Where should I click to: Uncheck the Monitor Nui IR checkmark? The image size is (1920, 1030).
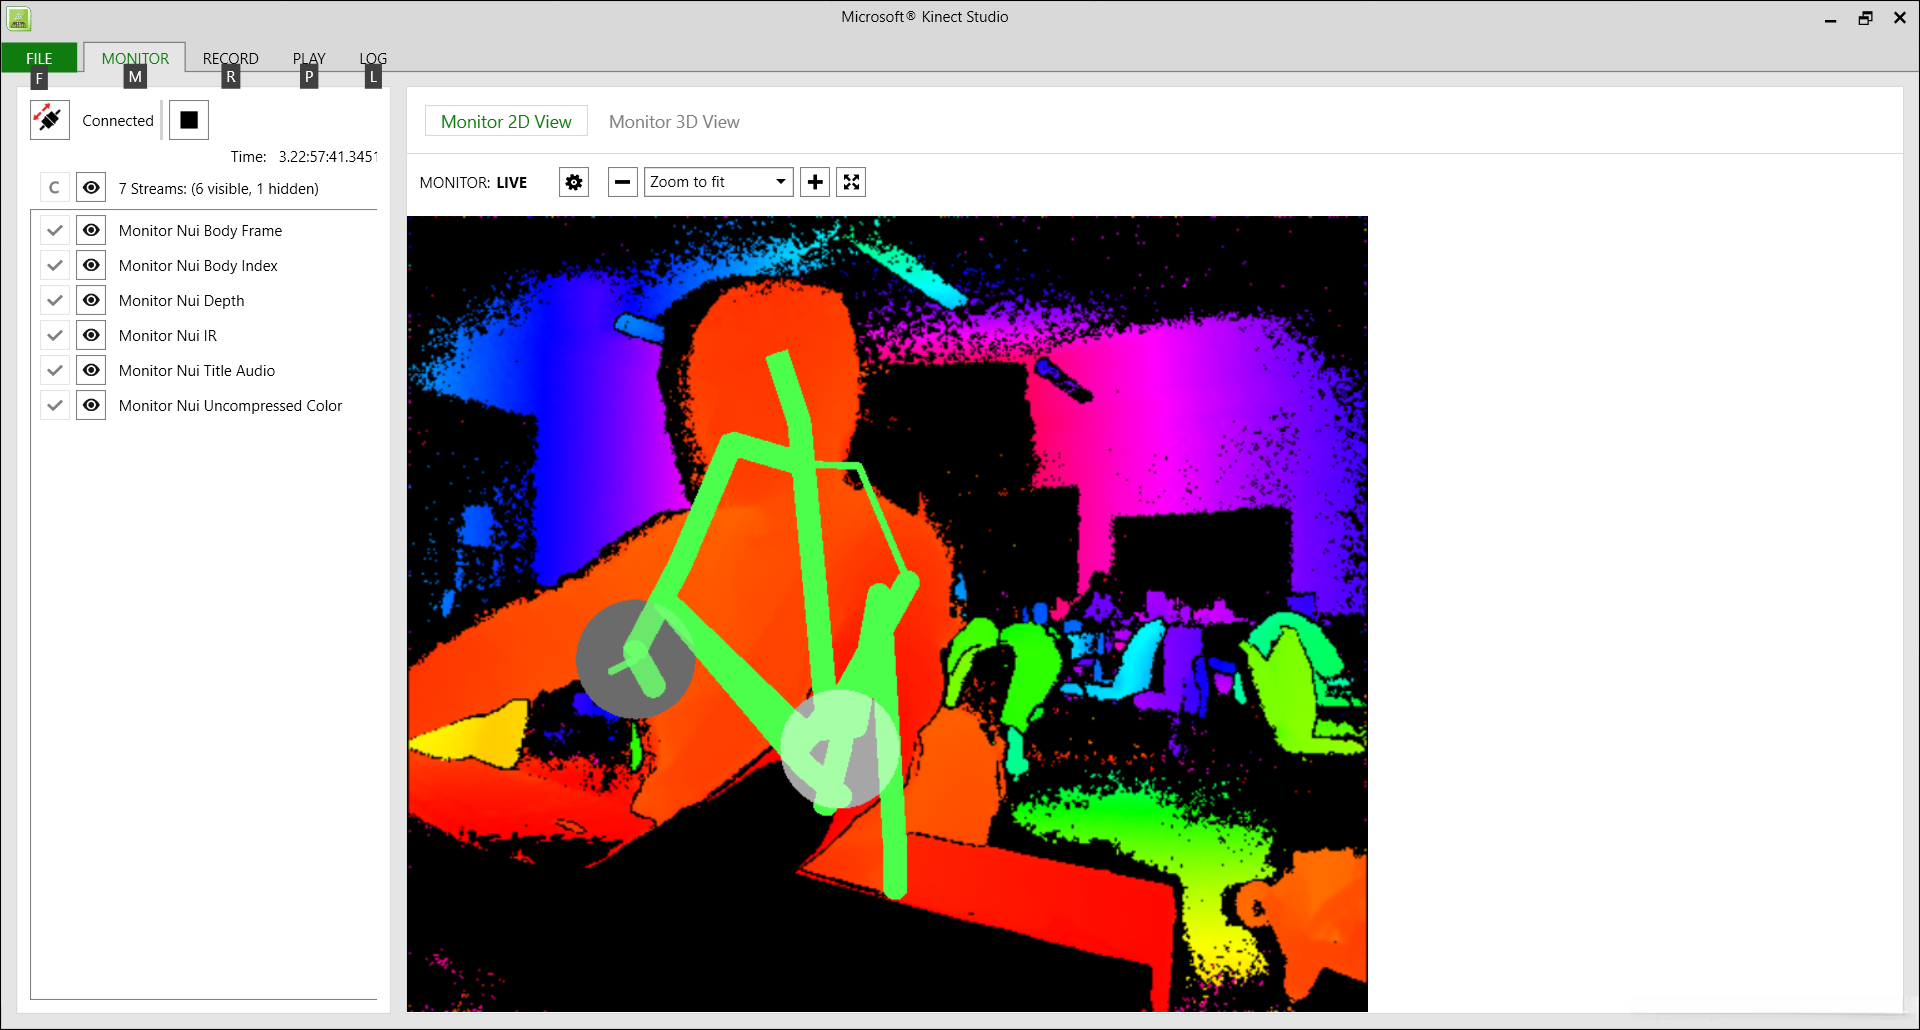55,335
